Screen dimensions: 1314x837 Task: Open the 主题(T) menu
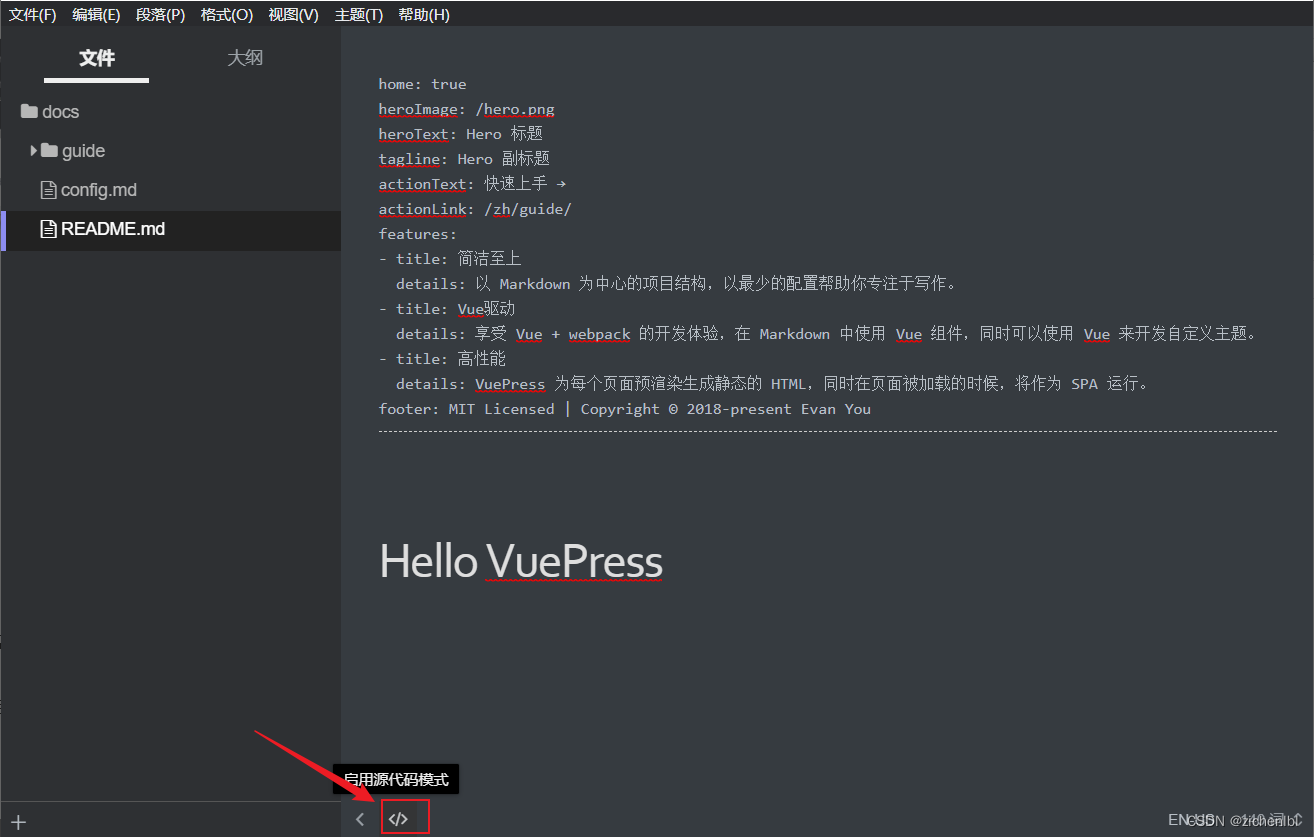click(359, 15)
